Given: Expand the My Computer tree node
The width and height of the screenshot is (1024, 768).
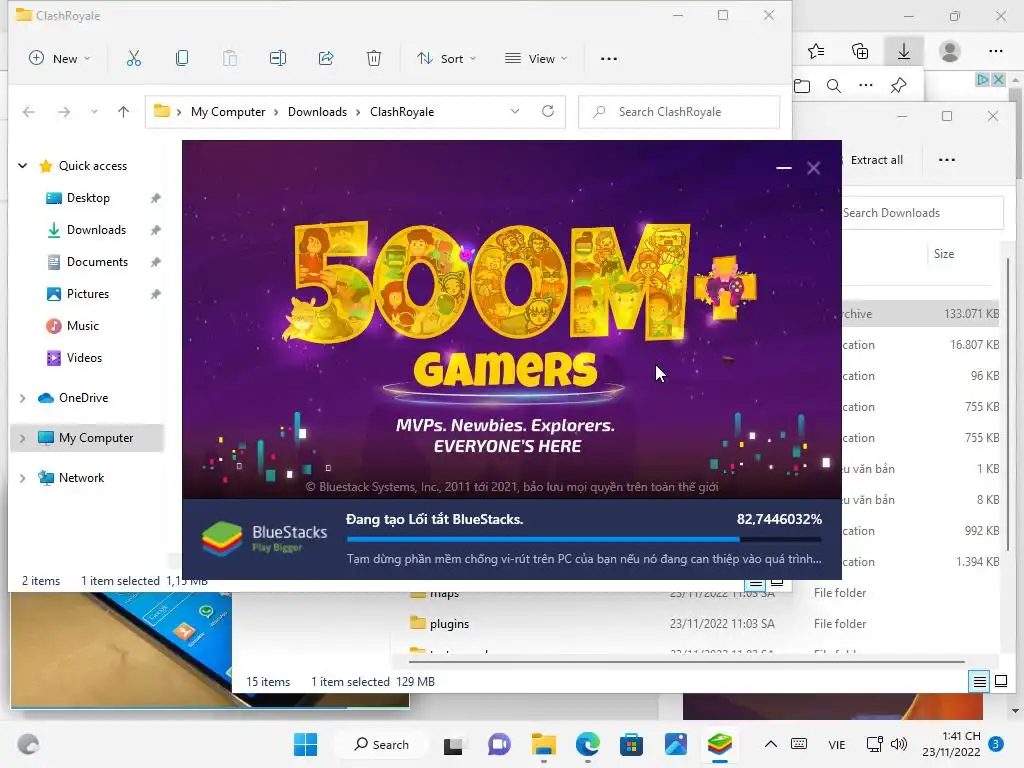Looking at the screenshot, I should click(x=22, y=438).
